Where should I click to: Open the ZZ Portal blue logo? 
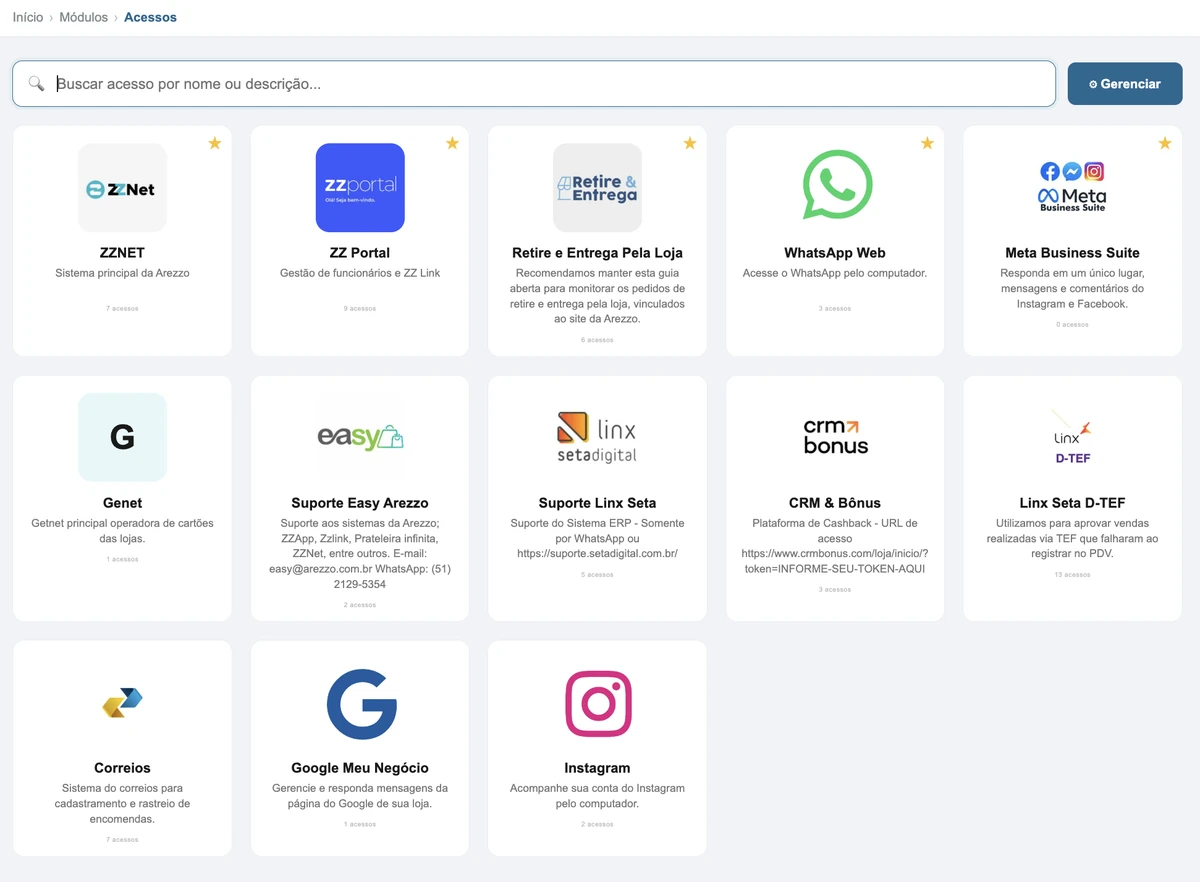pyautogui.click(x=360, y=188)
